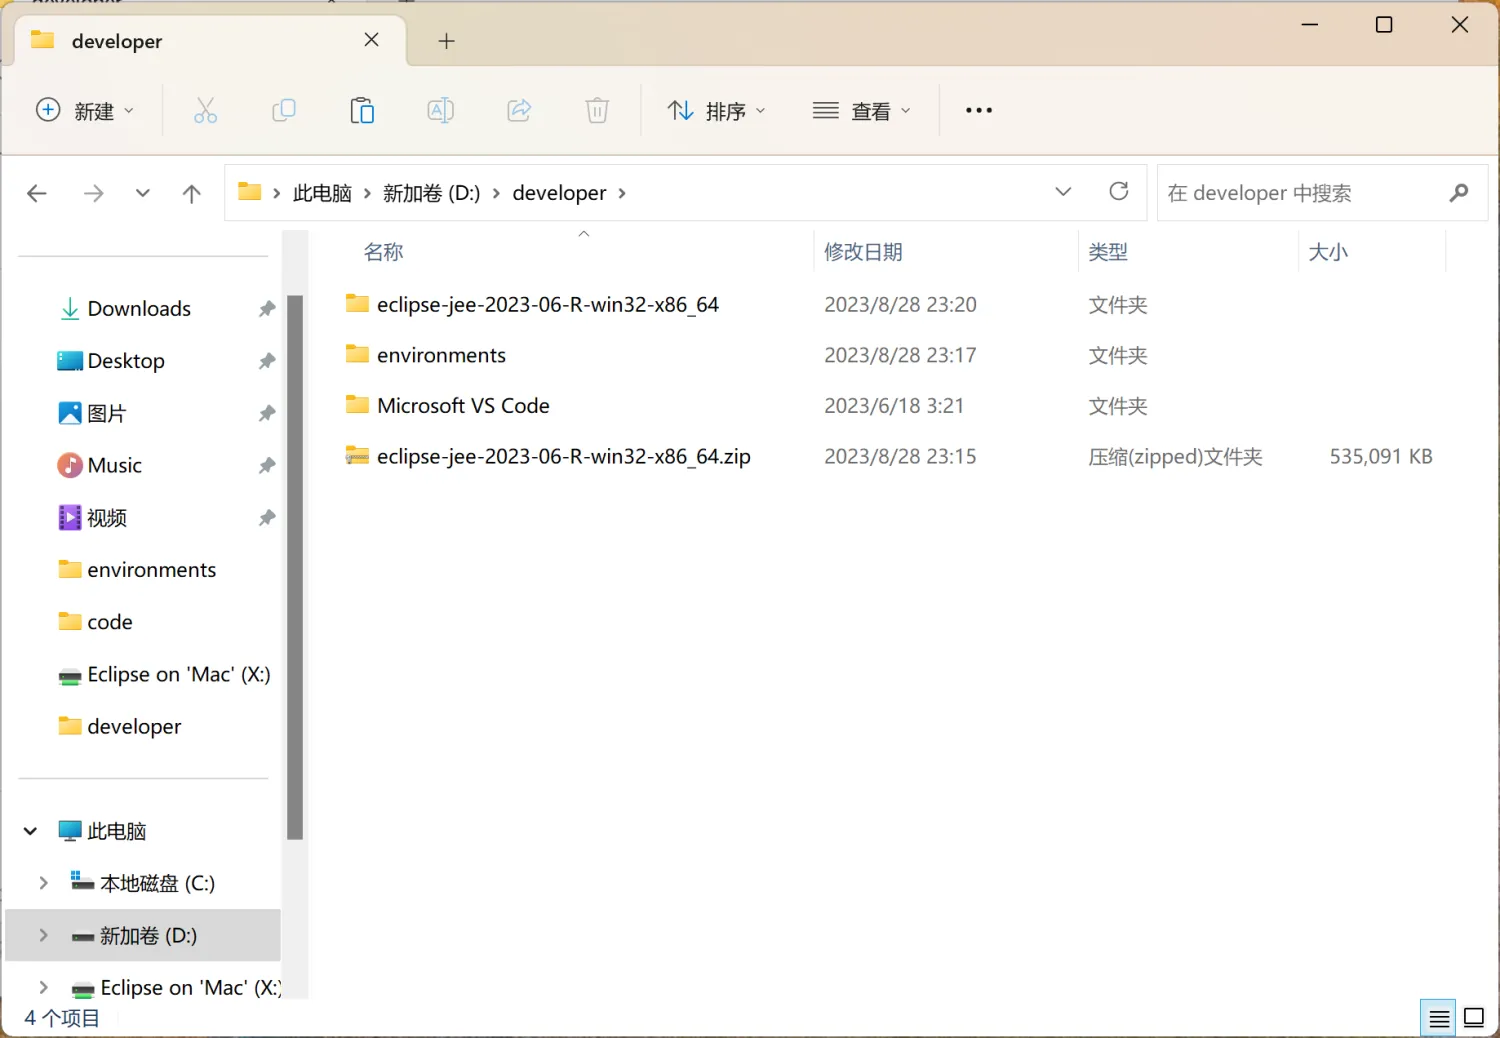
Task: Go up one directory level
Action: 192,193
